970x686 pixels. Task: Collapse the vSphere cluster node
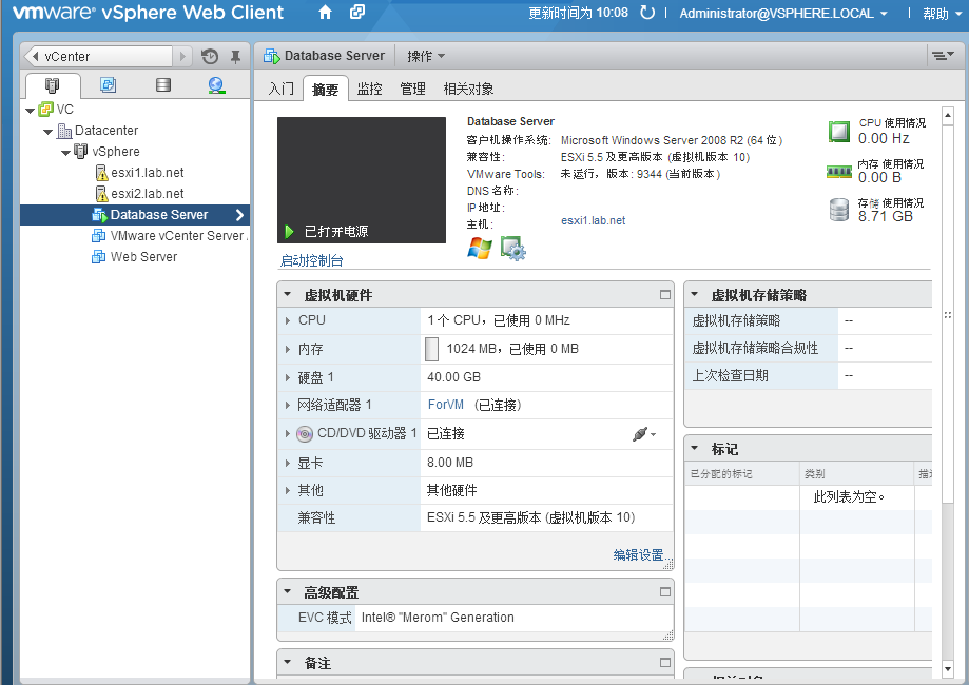pos(66,153)
